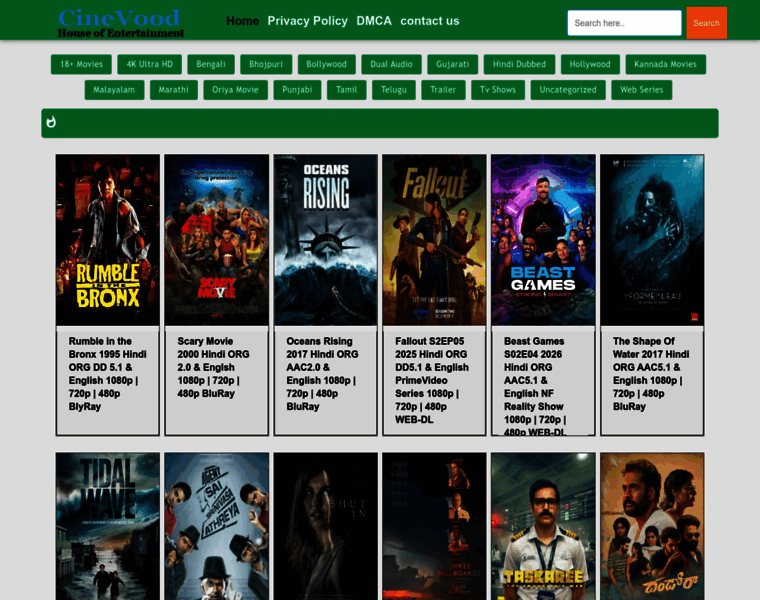Open the Three Billboards poster
This screenshot has height=600, width=760.
point(434,526)
